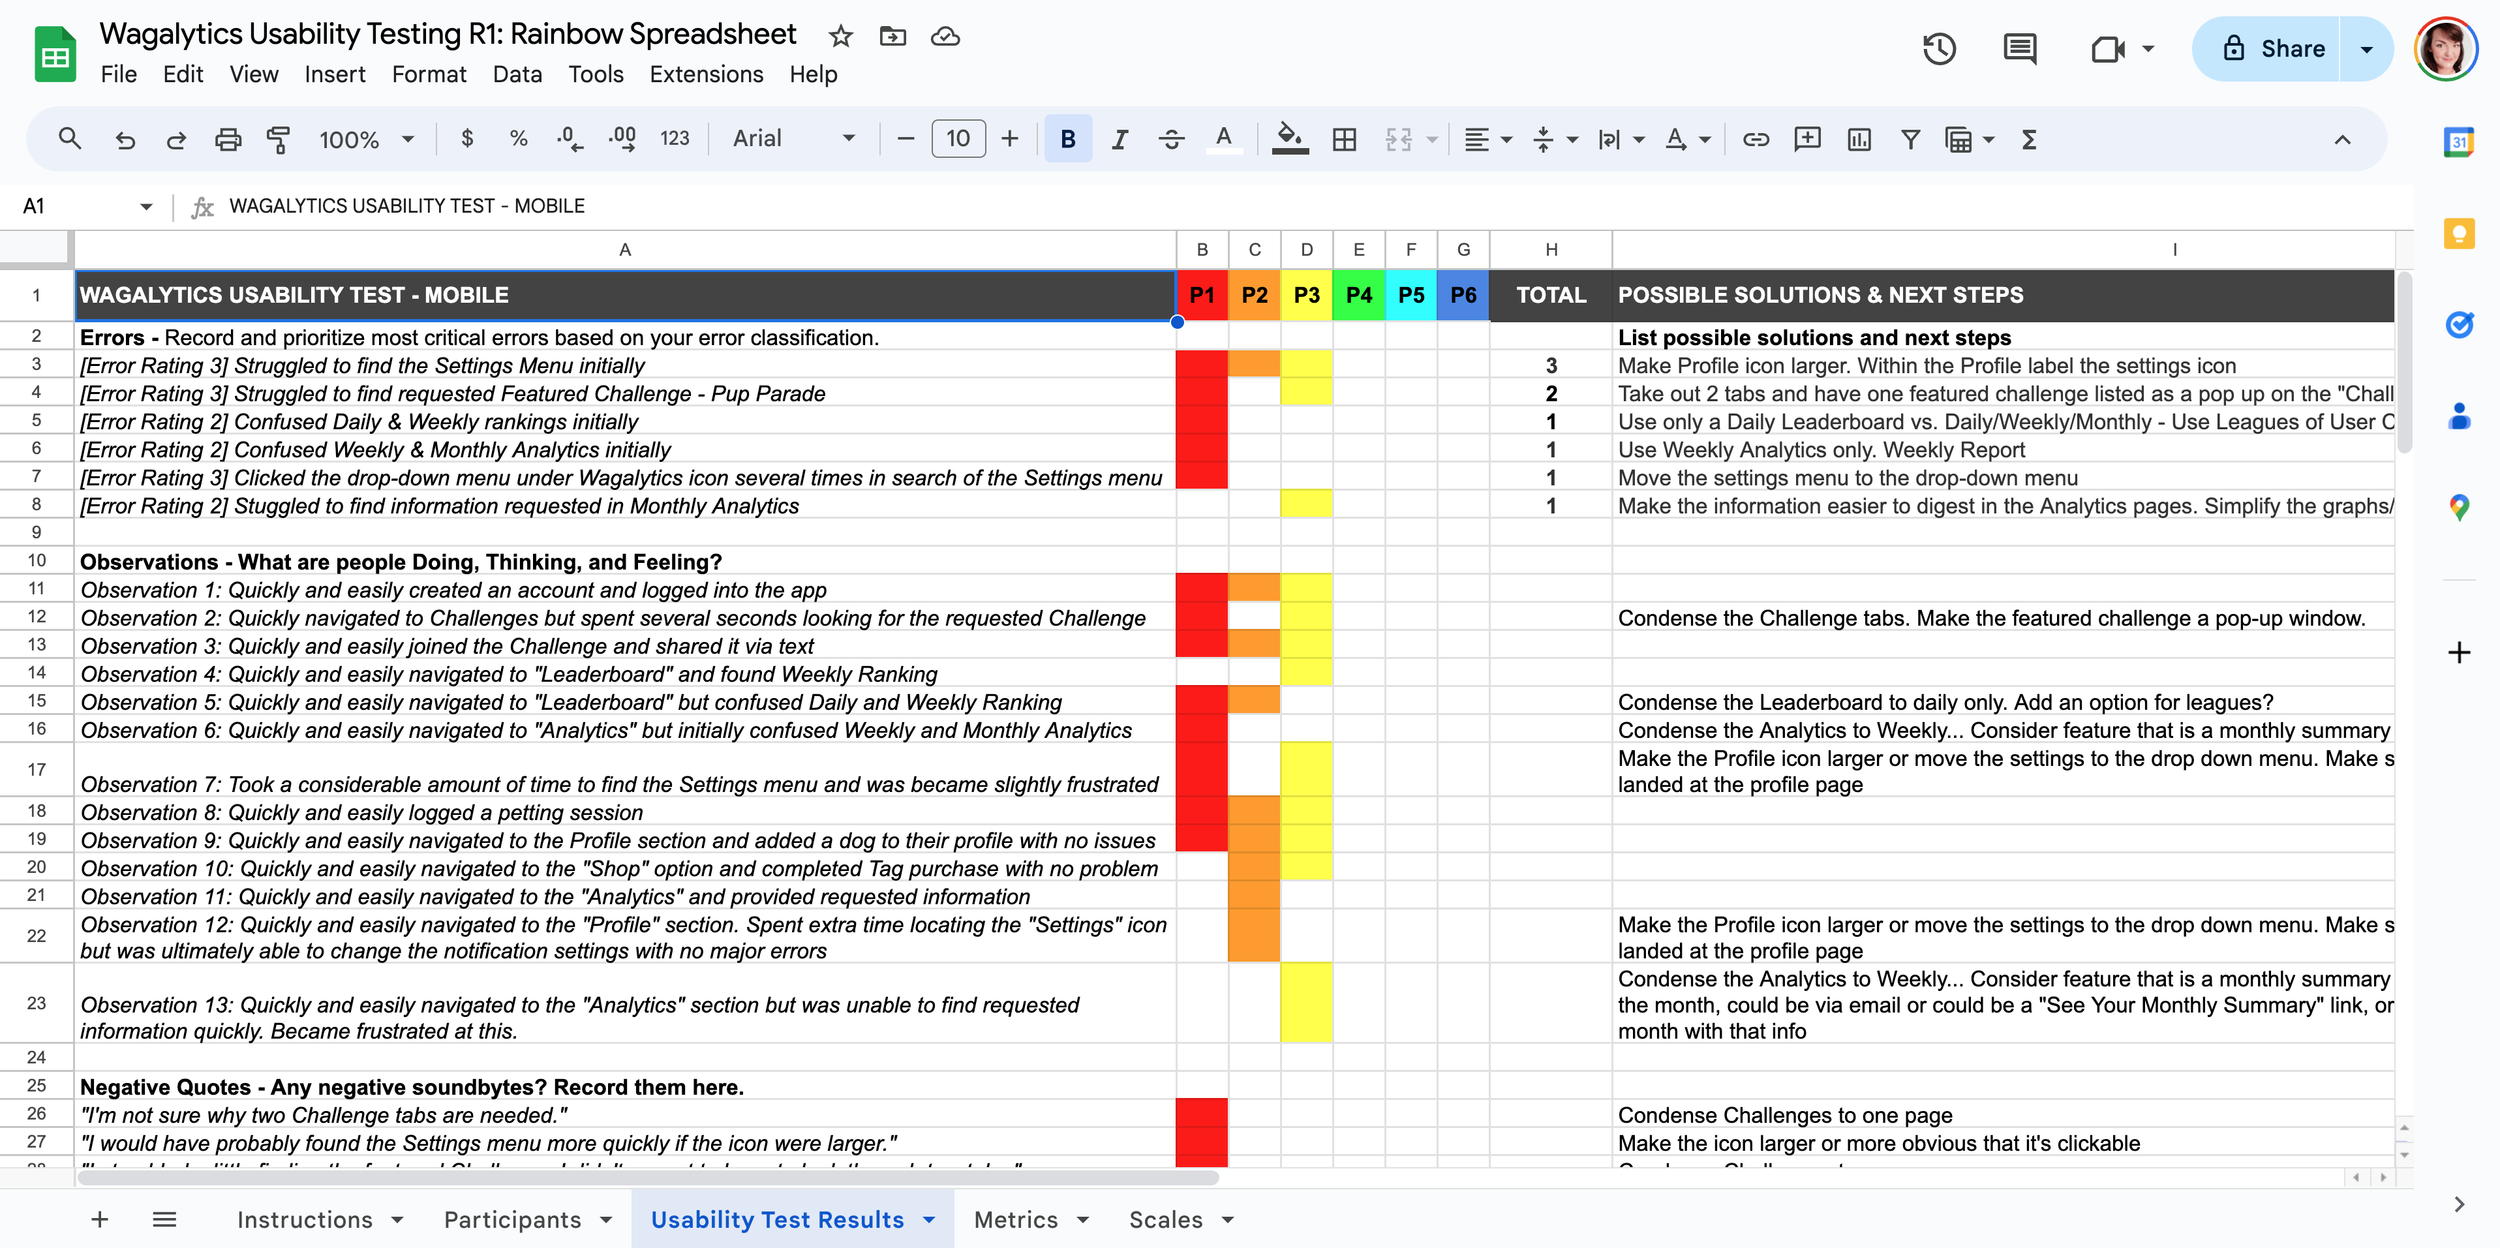Toggle italic formatting
Screen dimensions: 2500x1250
[1119, 139]
